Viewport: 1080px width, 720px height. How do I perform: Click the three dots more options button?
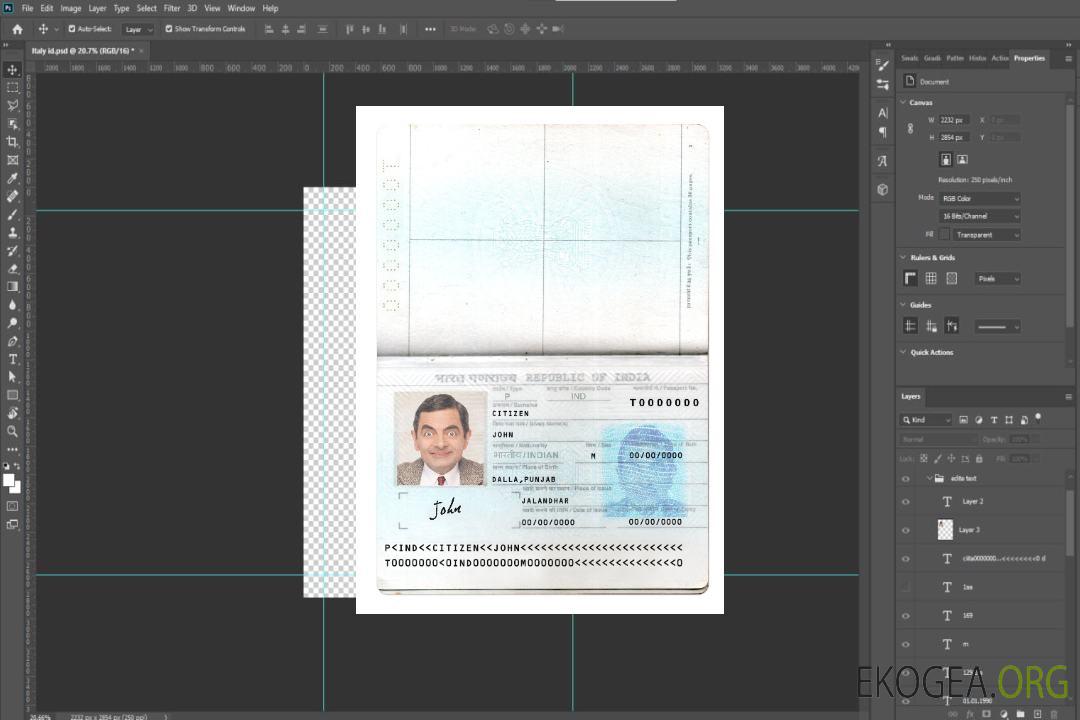430,29
